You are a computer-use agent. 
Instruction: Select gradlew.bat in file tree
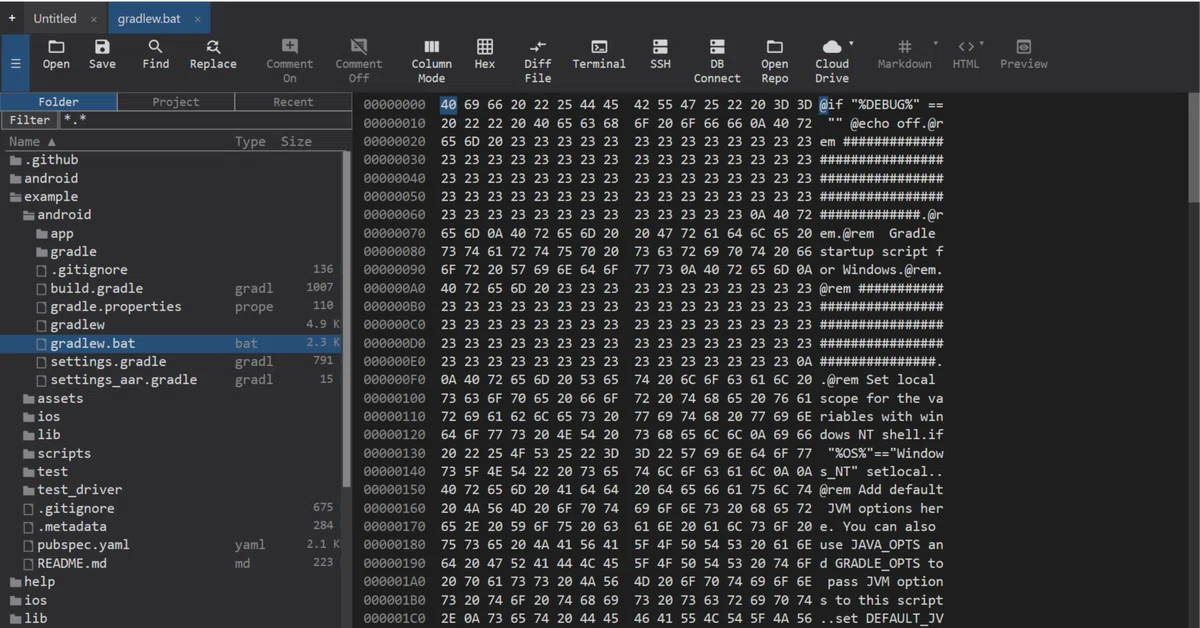point(171,343)
